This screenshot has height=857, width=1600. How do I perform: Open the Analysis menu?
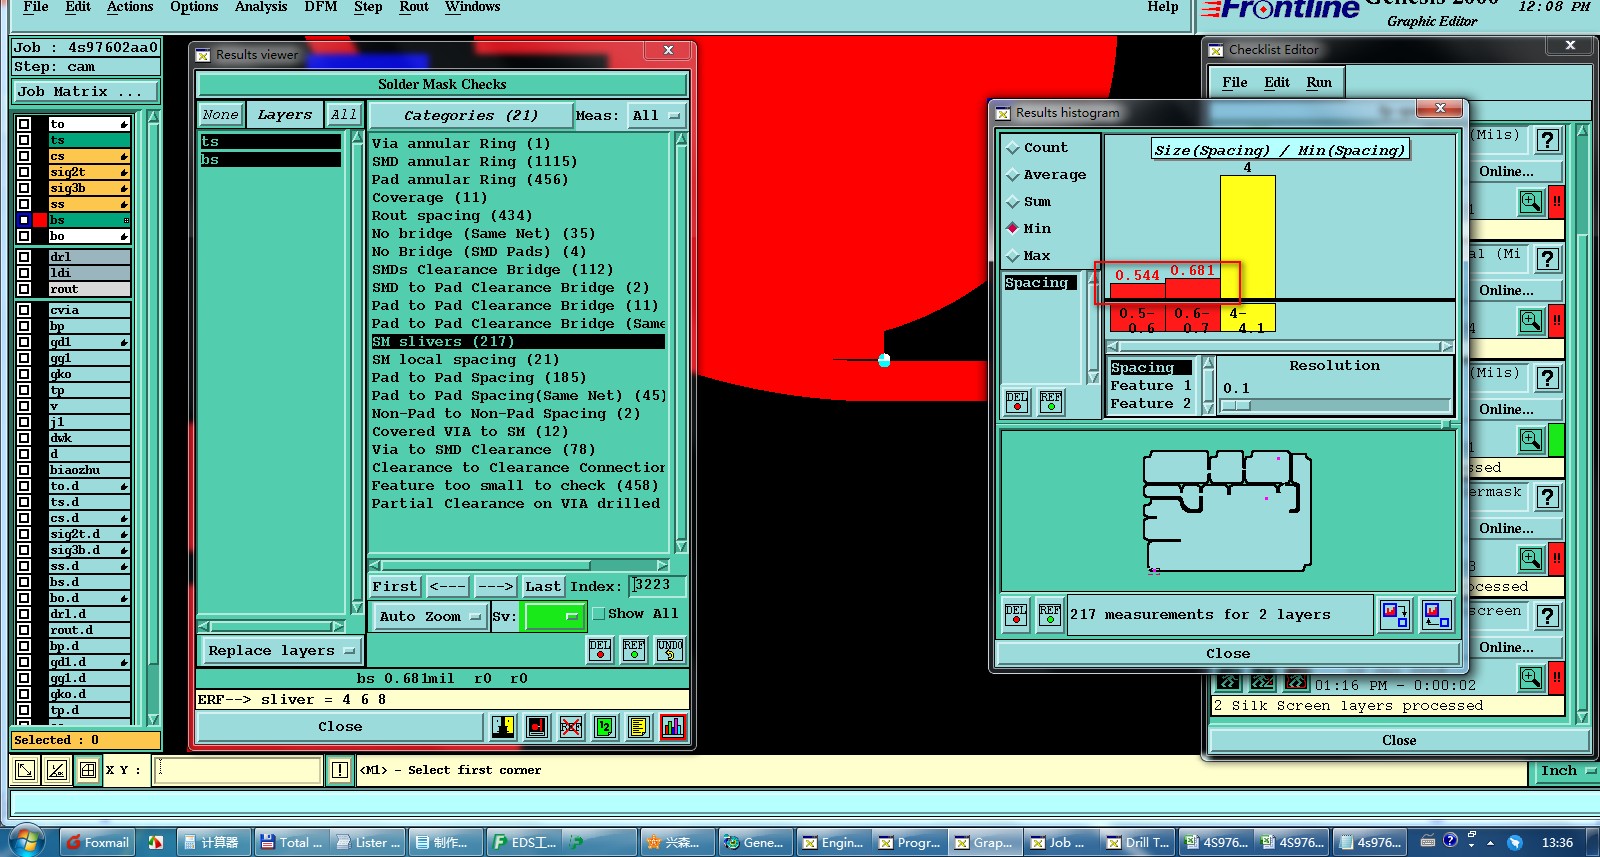261,7
